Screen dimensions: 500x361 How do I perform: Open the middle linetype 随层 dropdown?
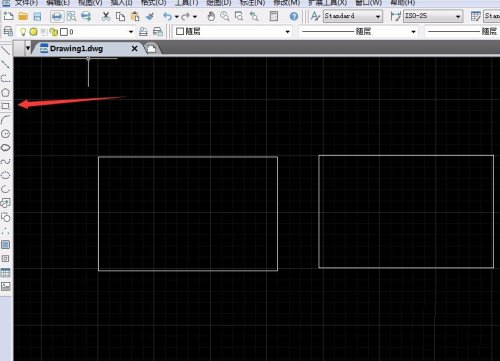(413, 32)
